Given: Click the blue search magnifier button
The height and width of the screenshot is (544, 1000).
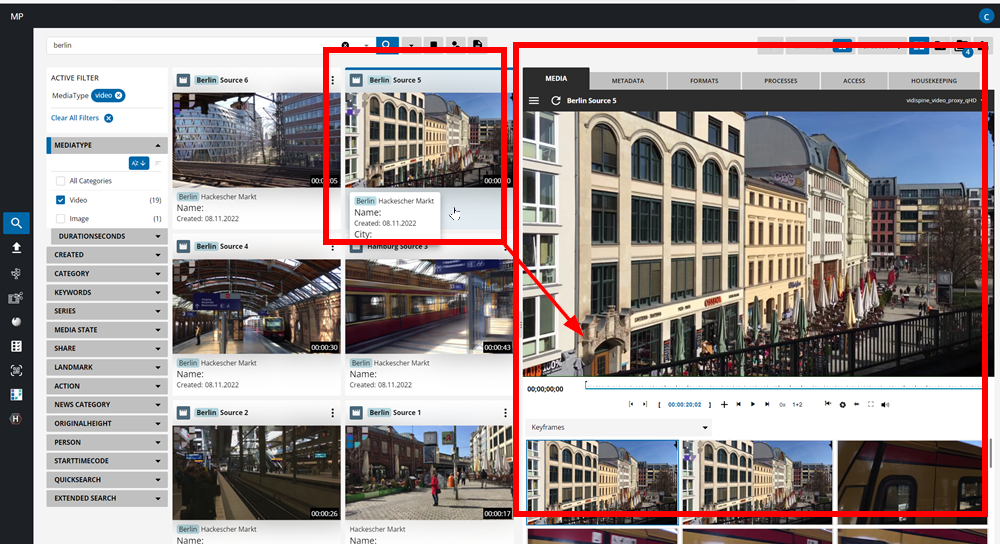Looking at the screenshot, I should tap(386, 45).
